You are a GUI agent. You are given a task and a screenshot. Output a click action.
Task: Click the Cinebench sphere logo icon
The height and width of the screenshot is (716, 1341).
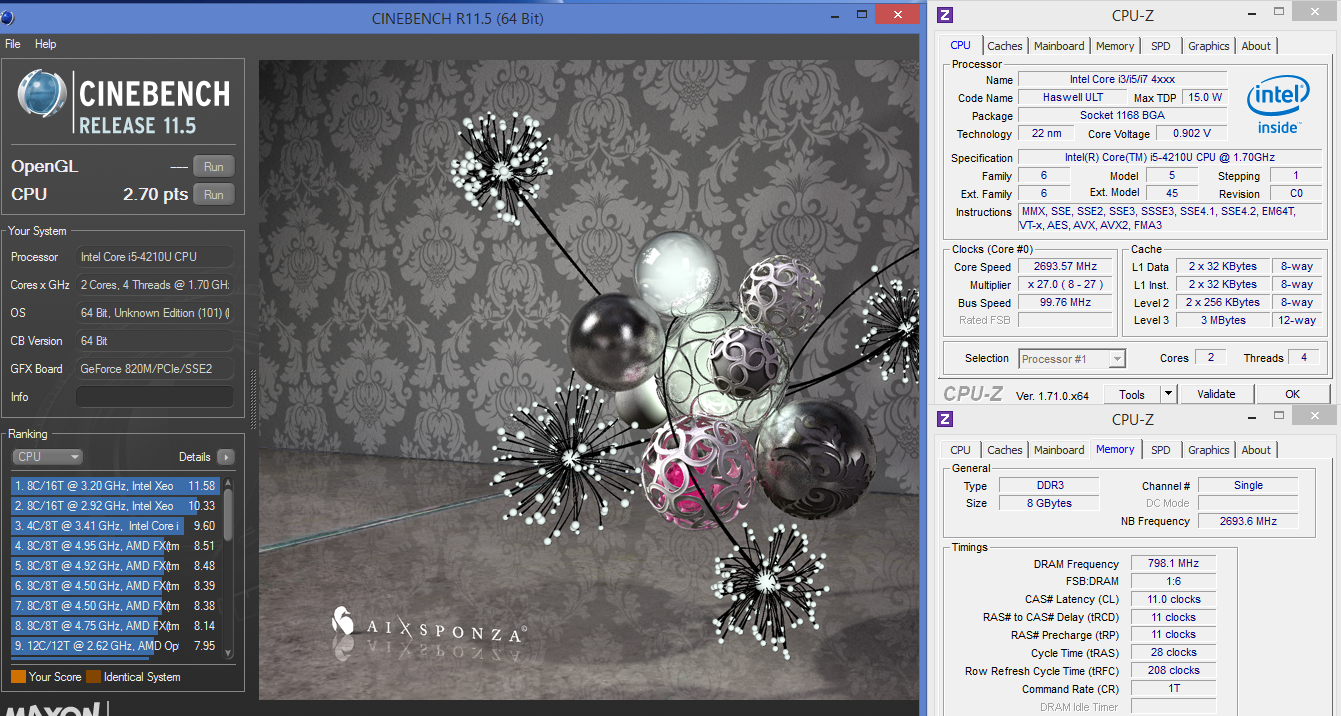[44, 95]
